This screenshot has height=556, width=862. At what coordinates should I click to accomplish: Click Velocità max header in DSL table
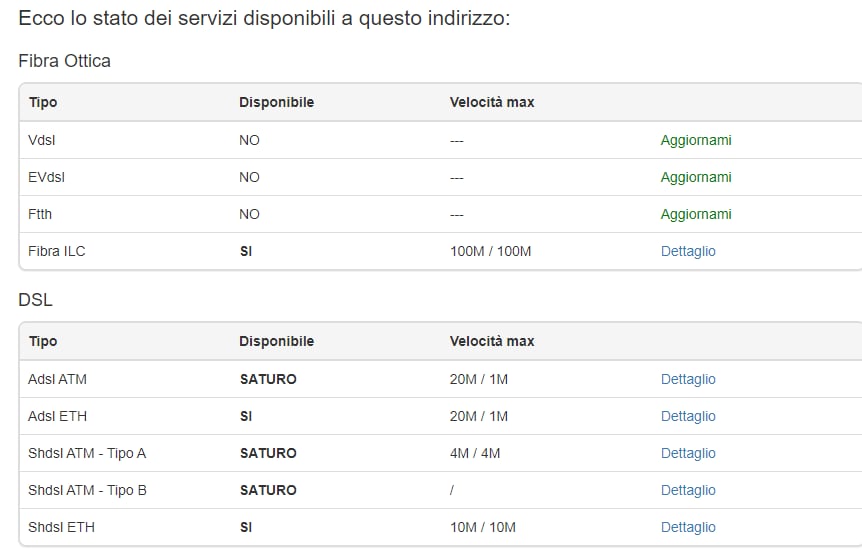[492, 341]
